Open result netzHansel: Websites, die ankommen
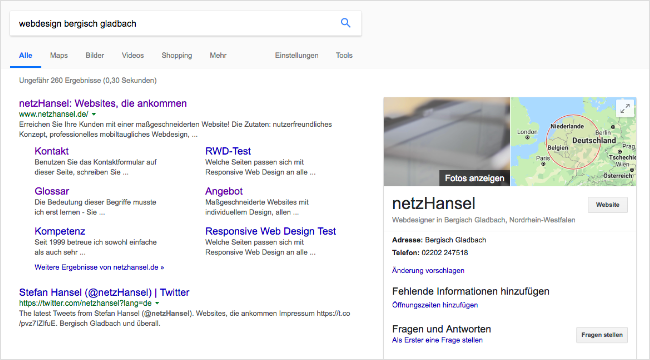This screenshot has width=650, height=360. coord(103,103)
